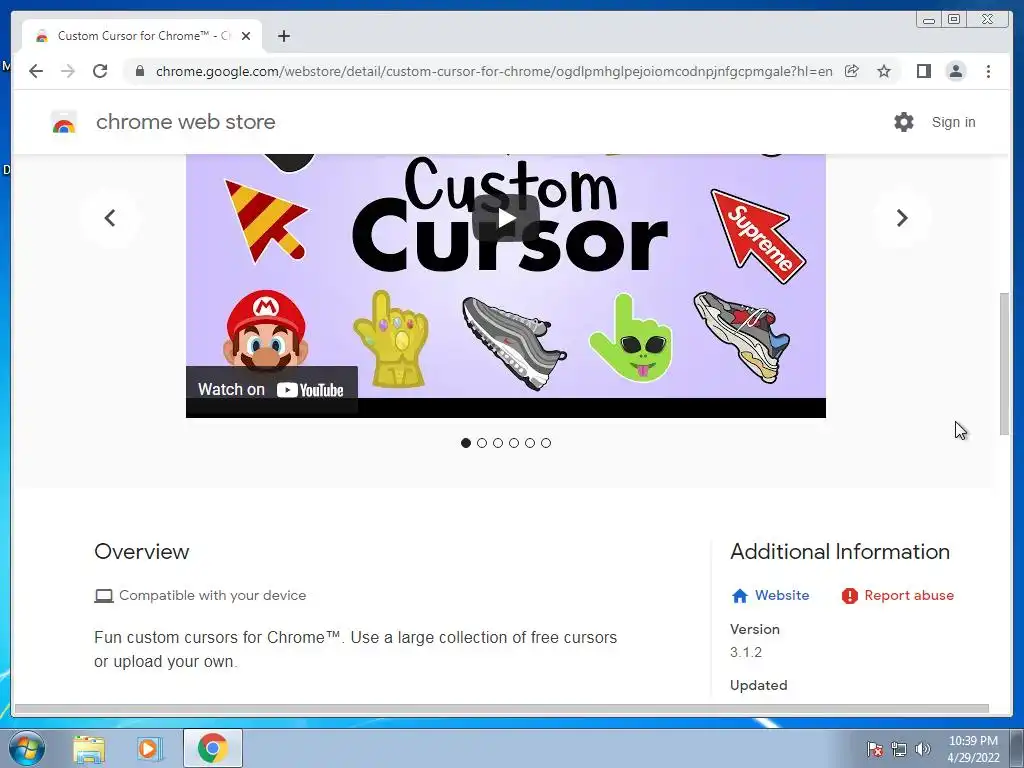Close the Custom Cursor for Chrome tab
Screen dimensions: 1024x768
(x=246, y=36)
